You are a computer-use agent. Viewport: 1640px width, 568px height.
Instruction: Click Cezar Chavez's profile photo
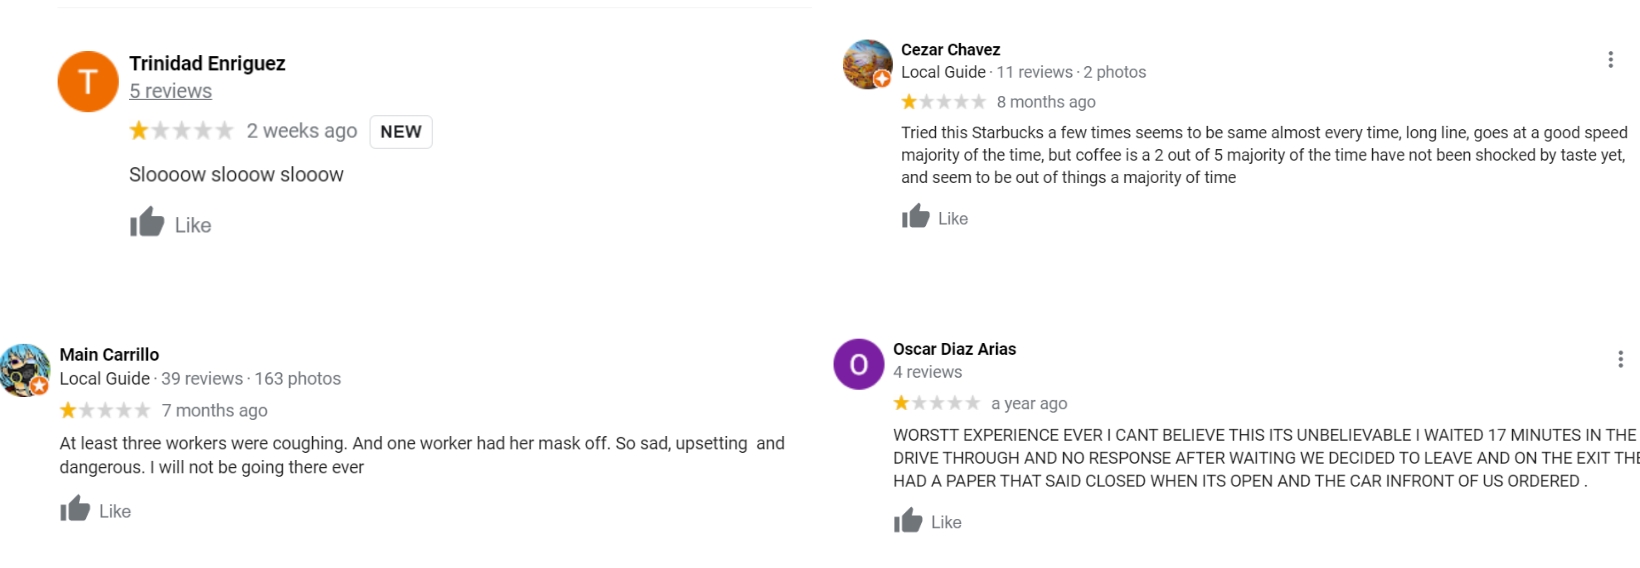(867, 65)
